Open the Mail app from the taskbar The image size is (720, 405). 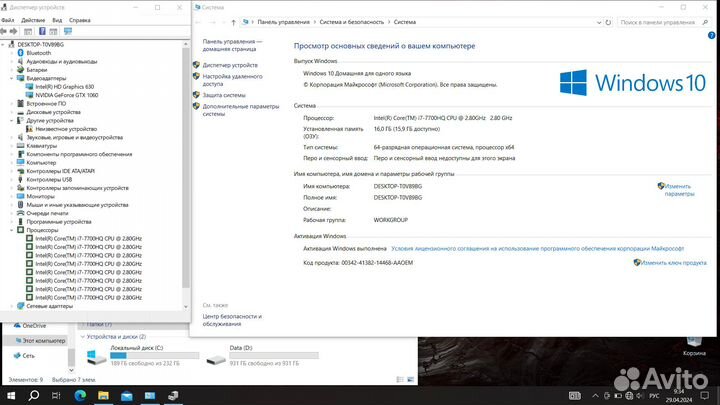127,395
